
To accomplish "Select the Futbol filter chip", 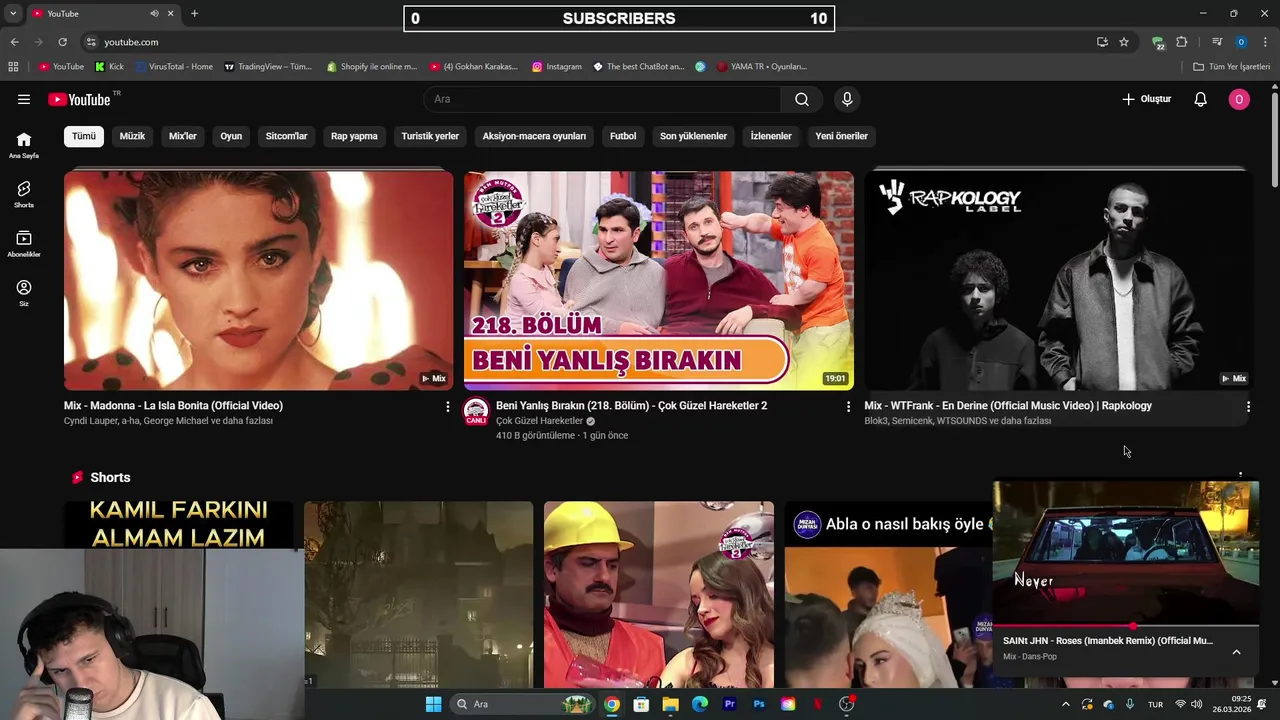I will tap(623, 136).
